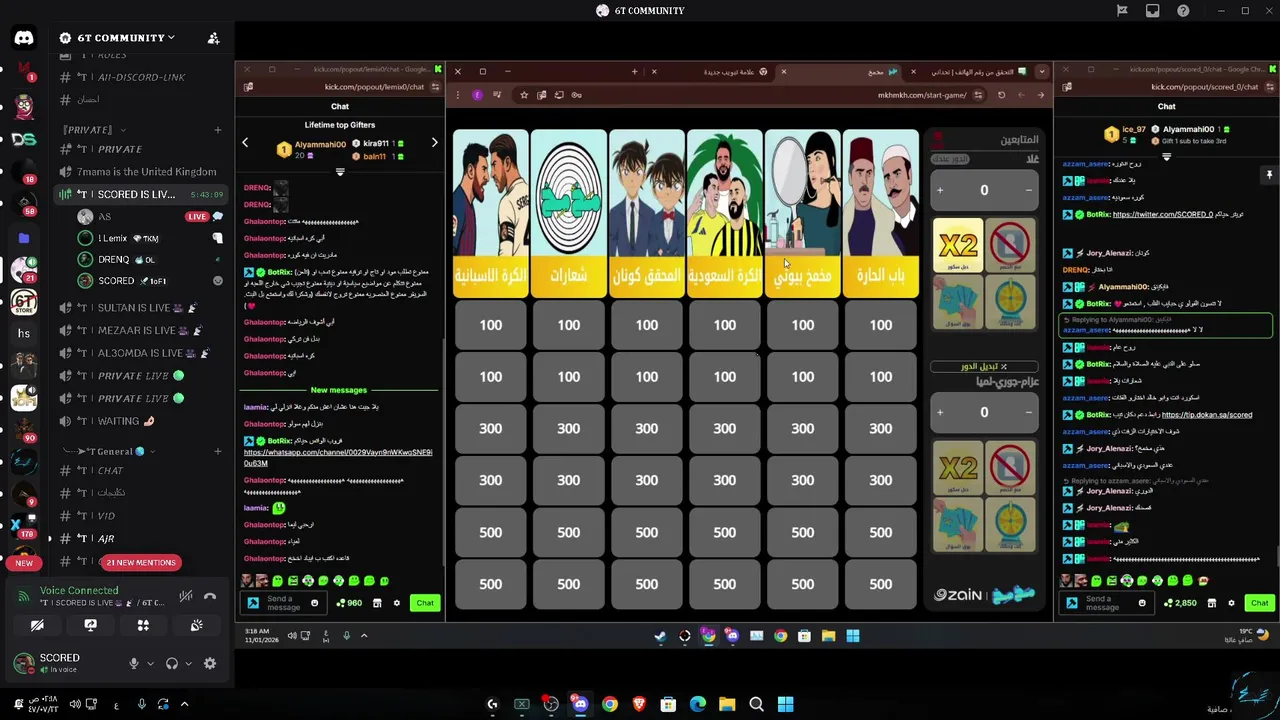Select user DRENQ in the voice channel

click(x=150, y=259)
